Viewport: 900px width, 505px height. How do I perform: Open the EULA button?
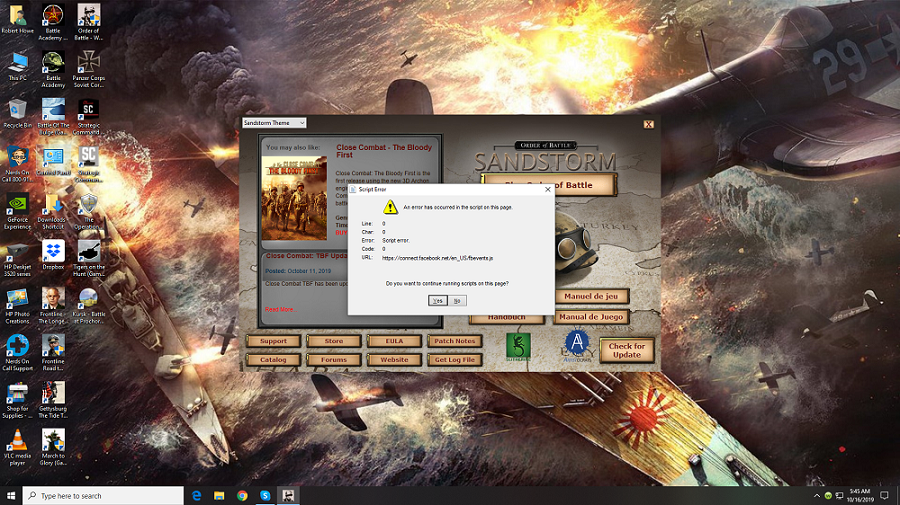pos(394,341)
